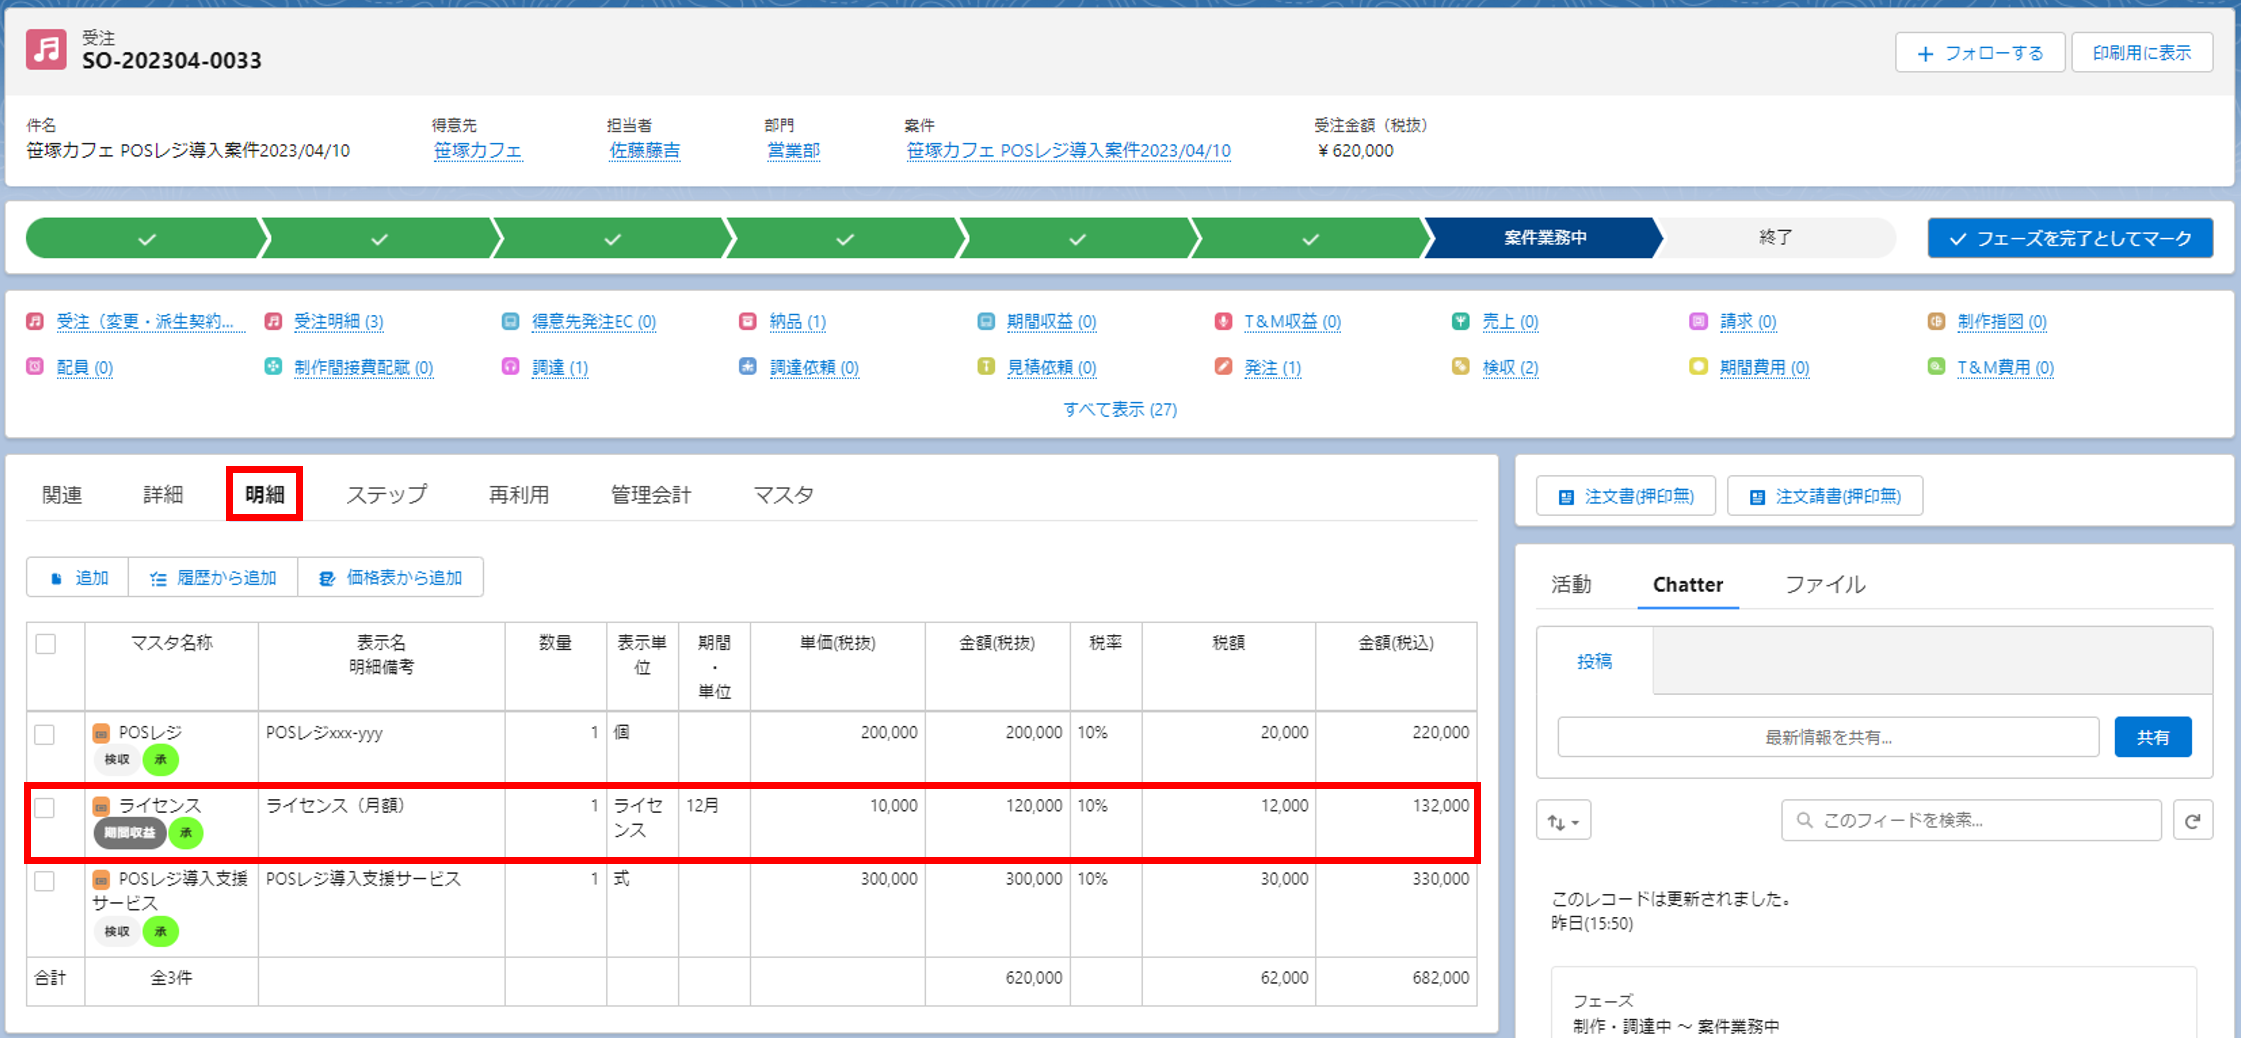Toggle the select-all checkbox in table header
The height and width of the screenshot is (1038, 2241).
pos(46,644)
